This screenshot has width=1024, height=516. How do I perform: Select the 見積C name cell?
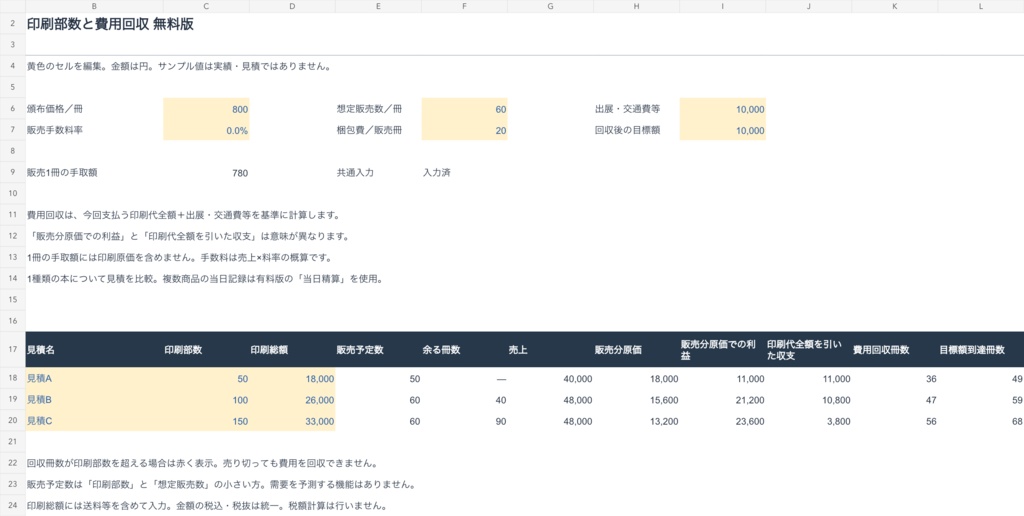coord(95,421)
